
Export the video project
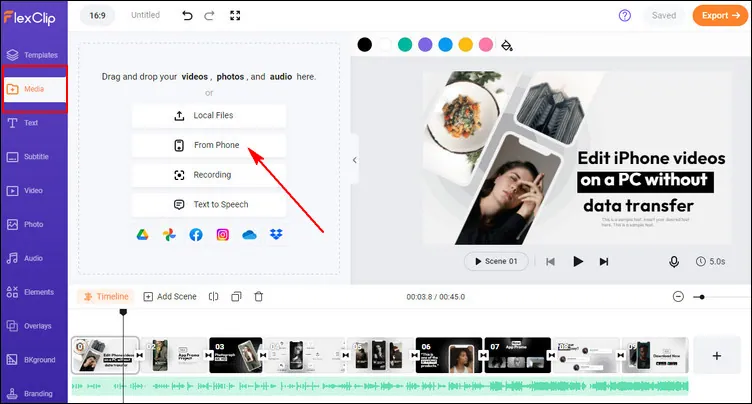(x=720, y=15)
